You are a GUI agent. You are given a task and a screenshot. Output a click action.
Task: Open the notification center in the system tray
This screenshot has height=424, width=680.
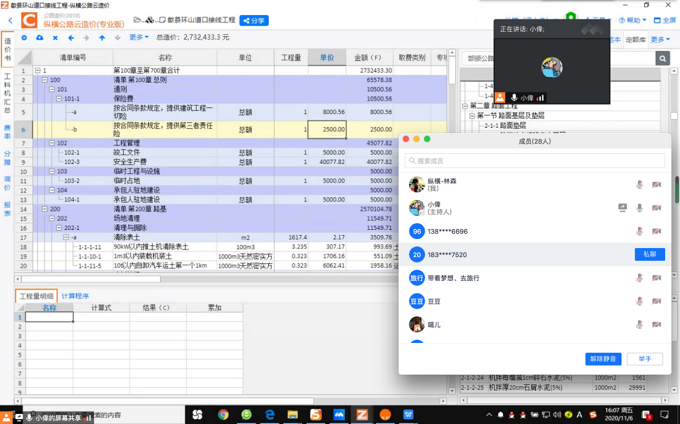coord(664,415)
